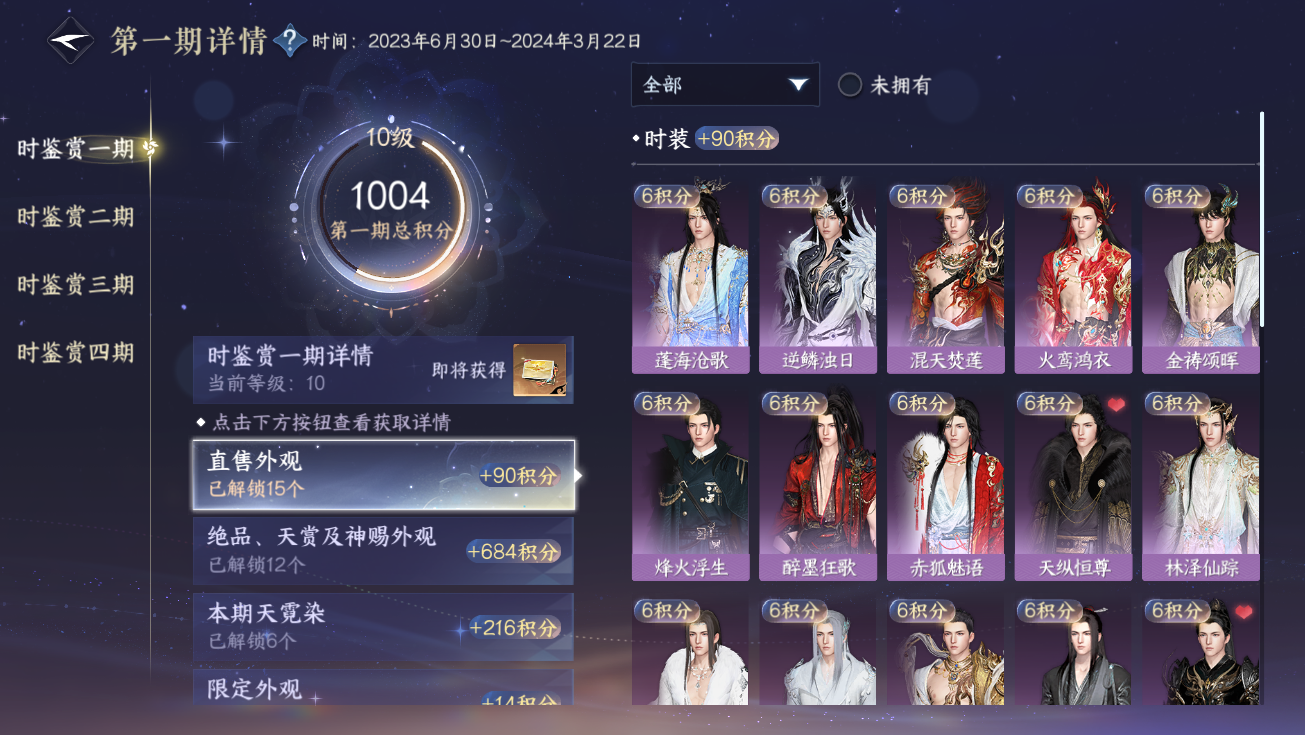
Task: Toggle the 未拥有 filter radio button
Action: click(850, 85)
